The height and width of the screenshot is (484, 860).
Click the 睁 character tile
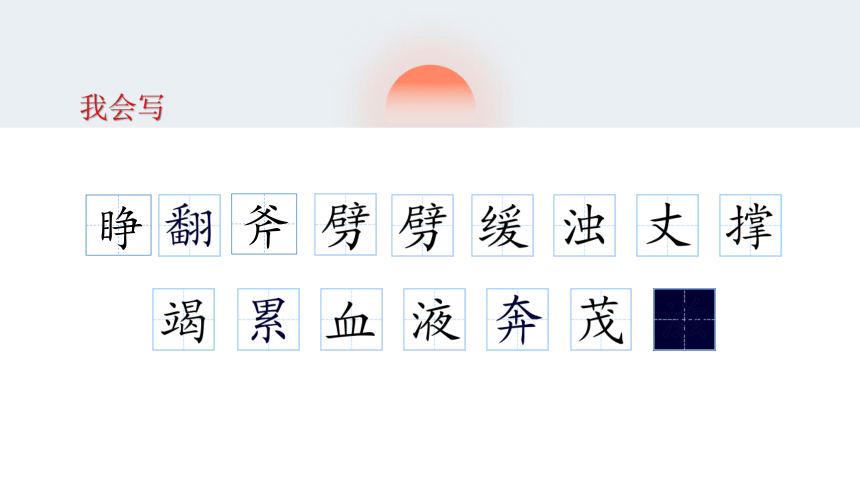pyautogui.click(x=118, y=225)
